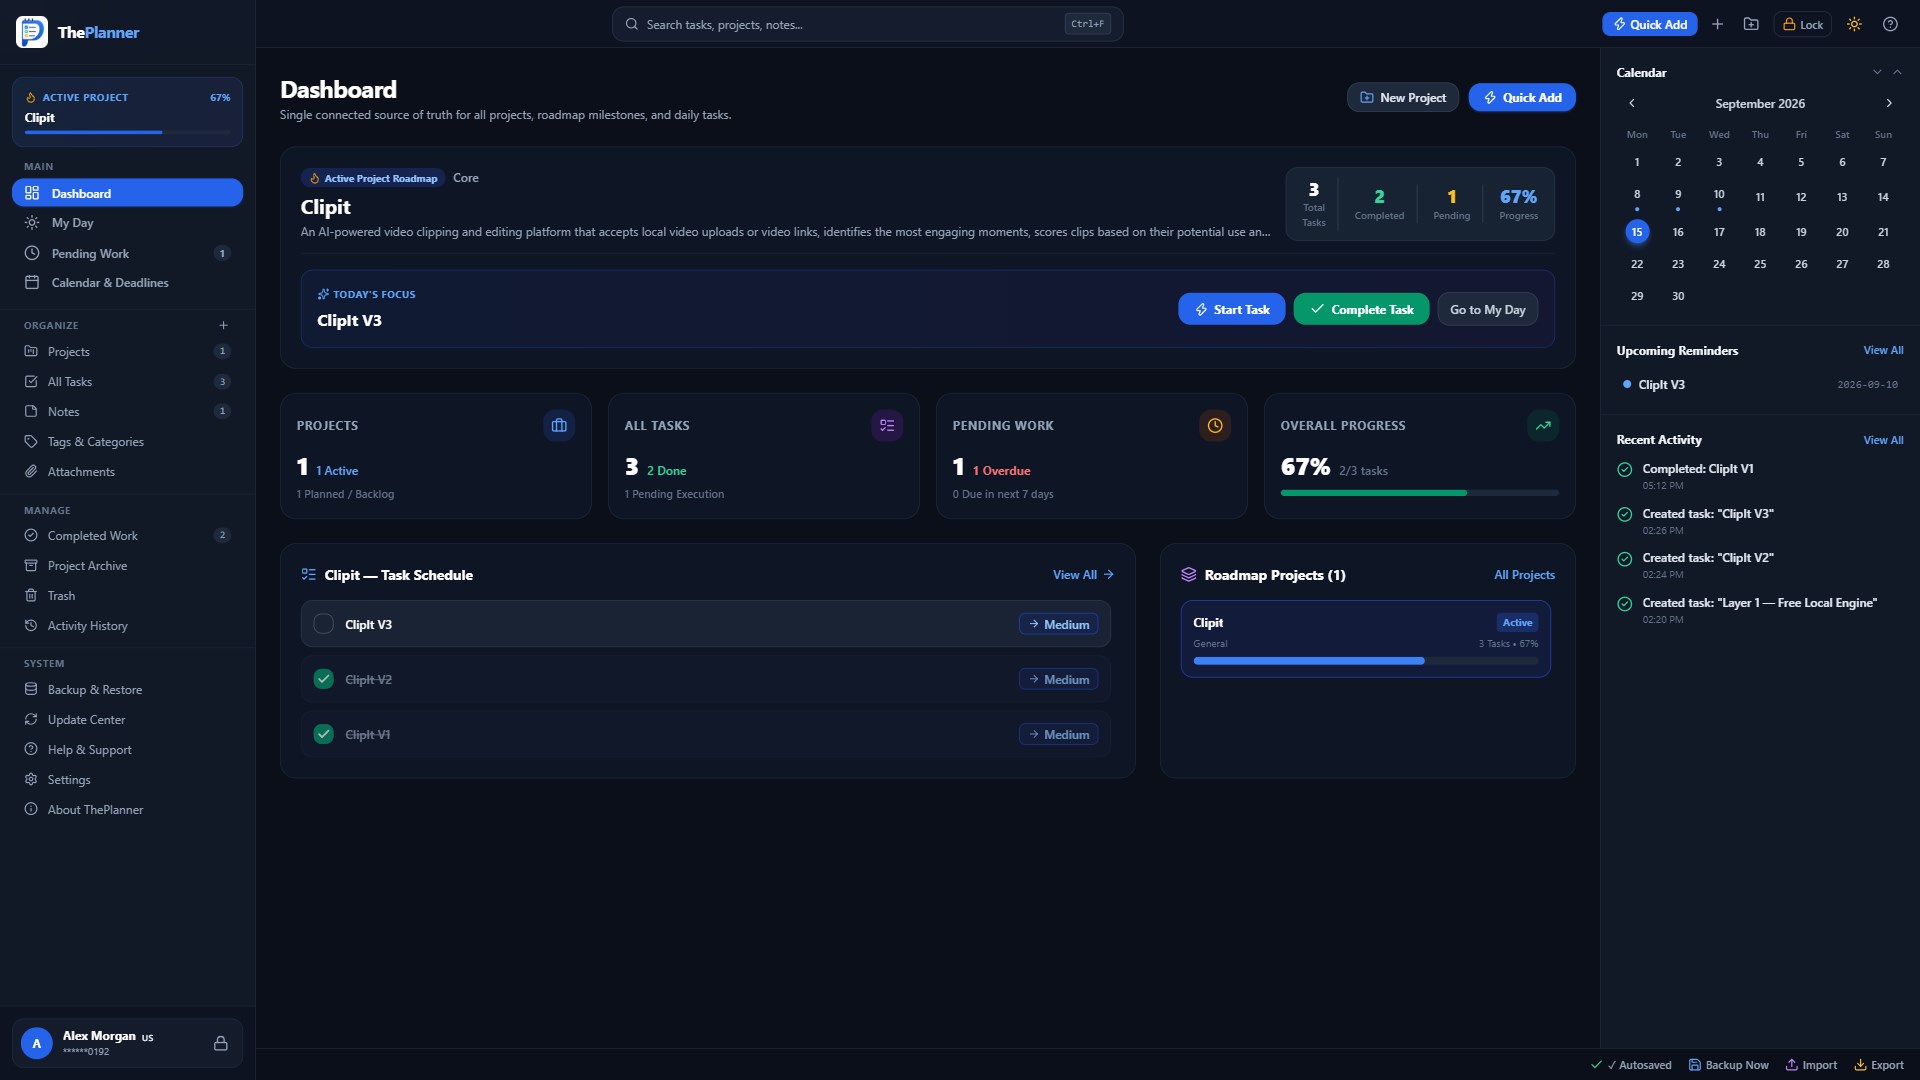Add new item with Organize plus icon
Screen dimensions: 1920x1080
pyautogui.click(x=223, y=325)
